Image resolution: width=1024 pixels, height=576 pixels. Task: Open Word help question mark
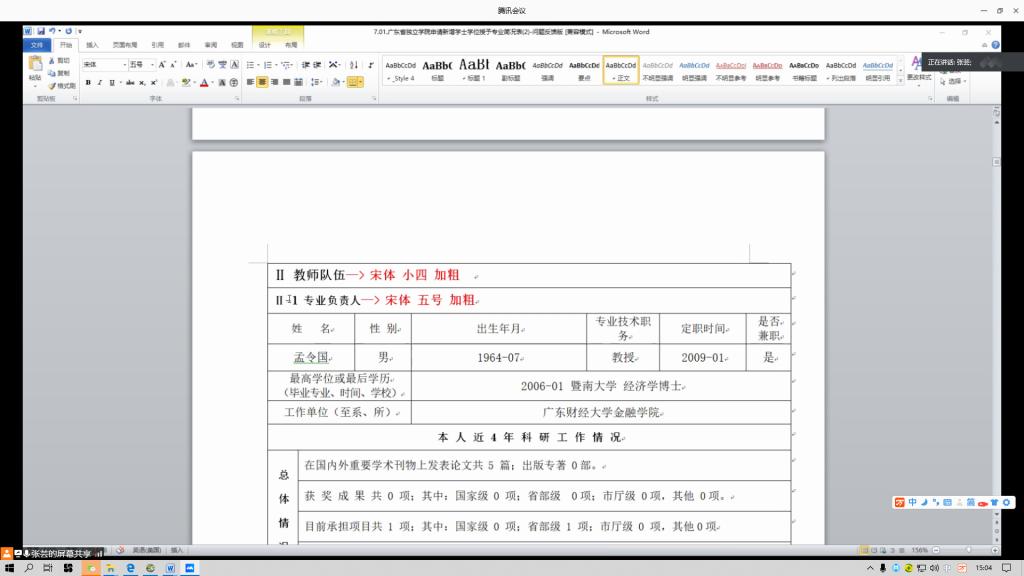(995, 45)
